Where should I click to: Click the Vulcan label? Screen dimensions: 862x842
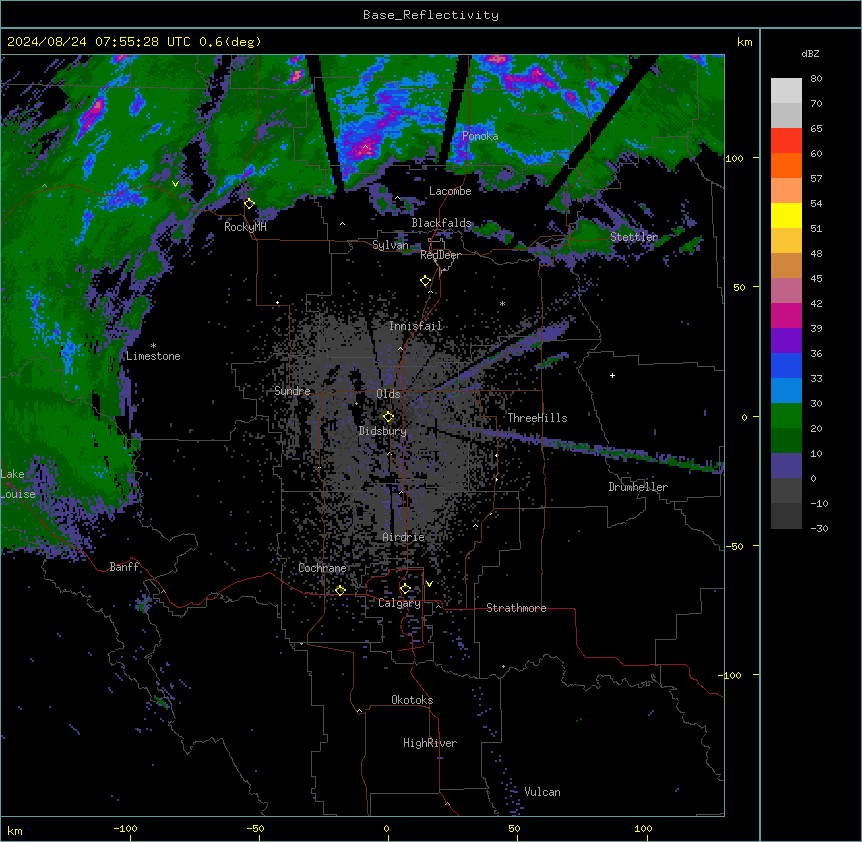pos(542,792)
